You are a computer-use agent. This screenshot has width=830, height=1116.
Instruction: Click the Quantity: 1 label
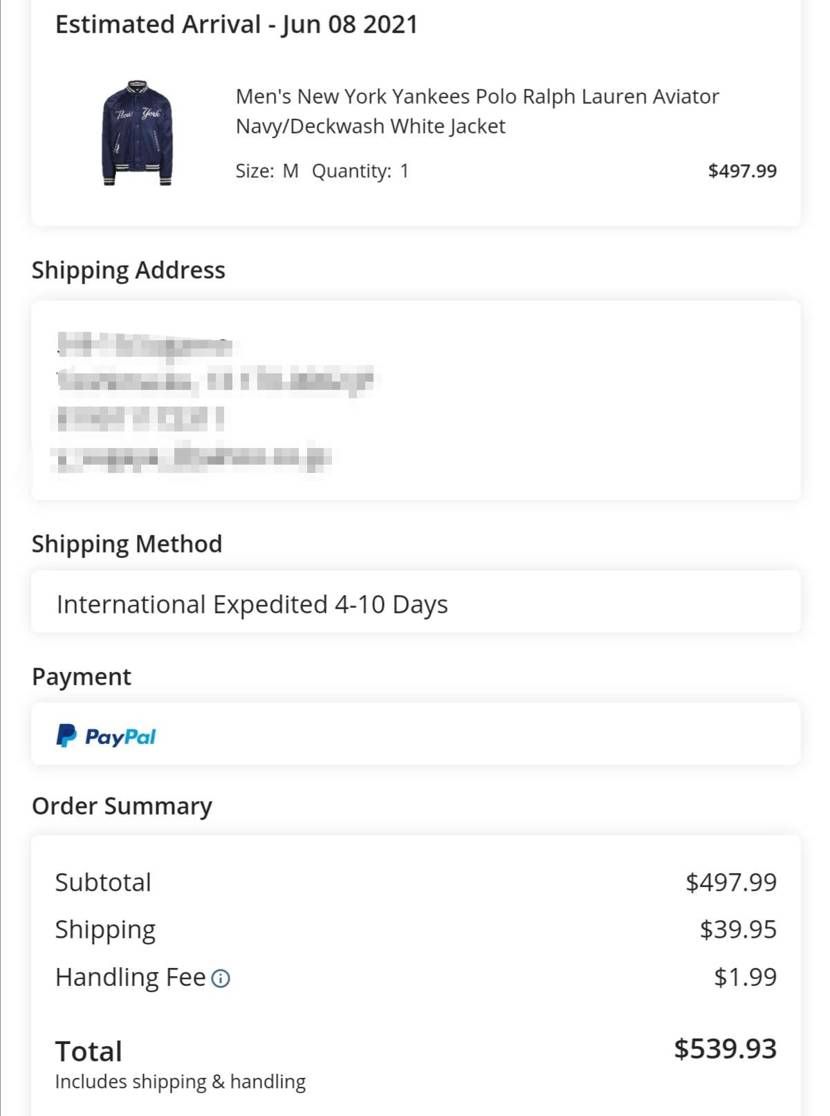(360, 171)
